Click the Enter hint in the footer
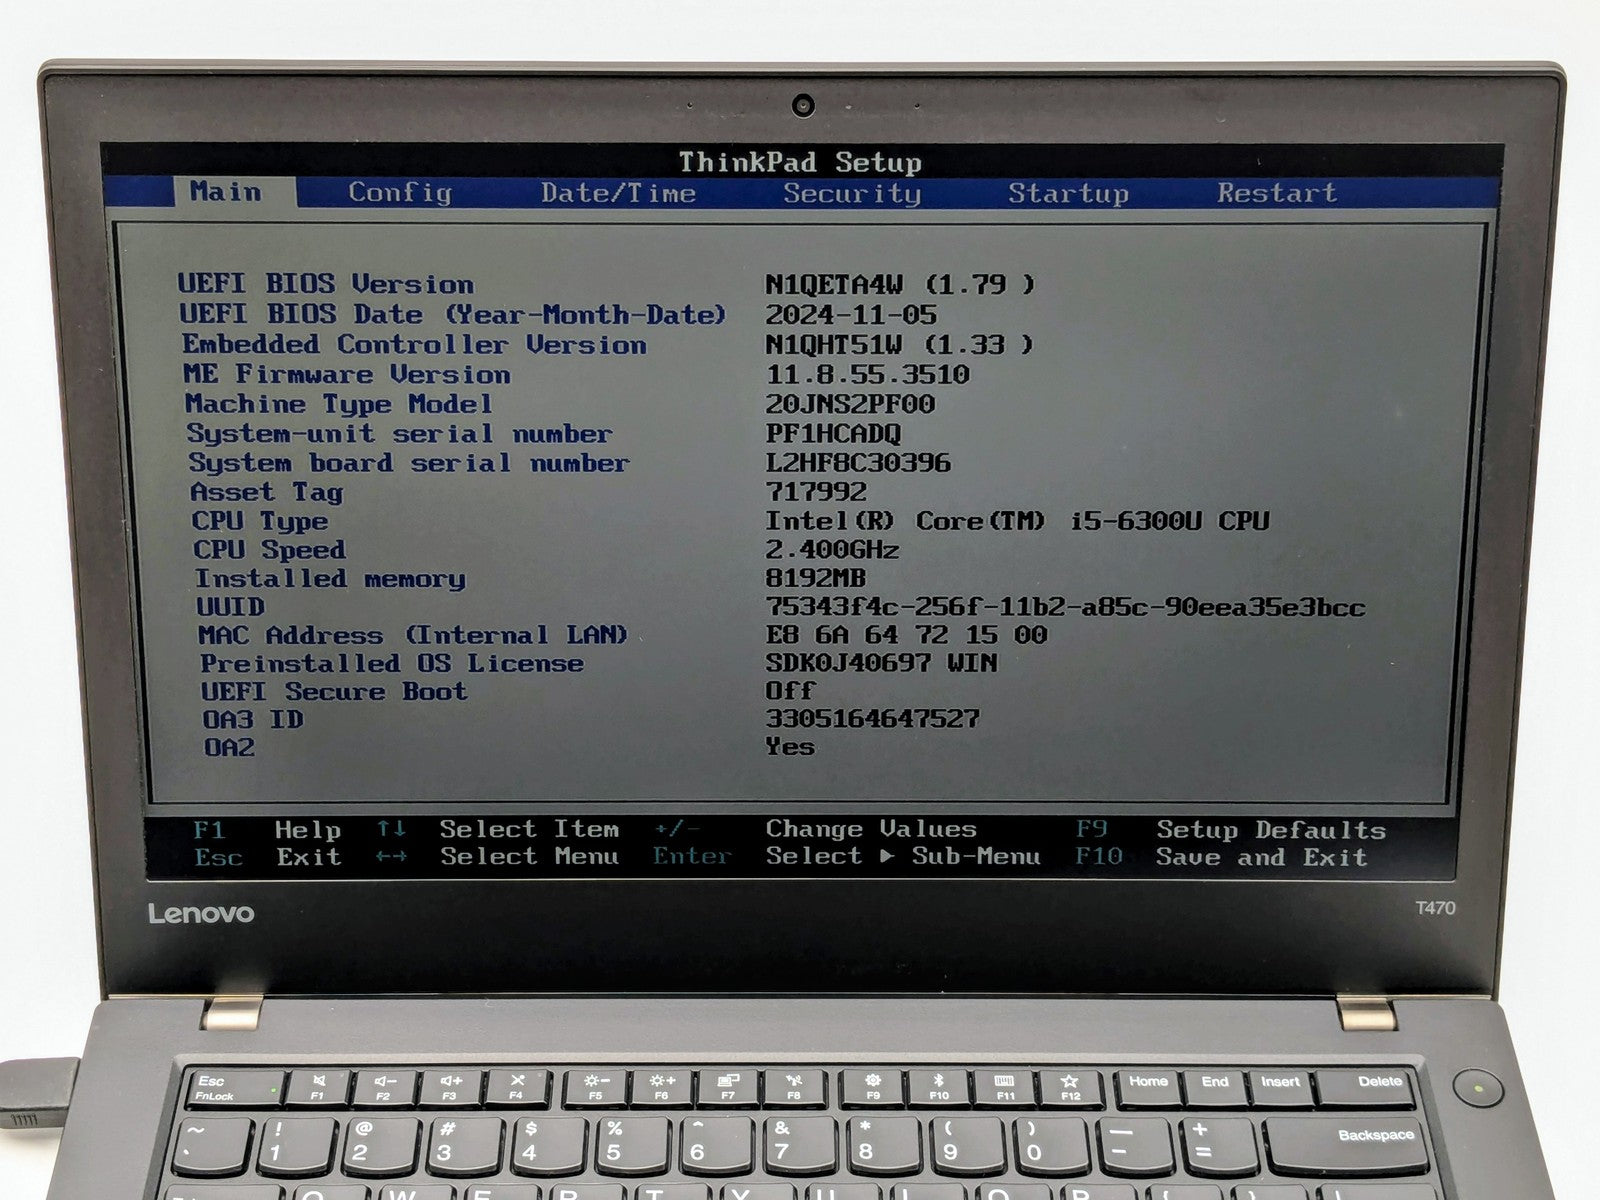 coord(692,856)
